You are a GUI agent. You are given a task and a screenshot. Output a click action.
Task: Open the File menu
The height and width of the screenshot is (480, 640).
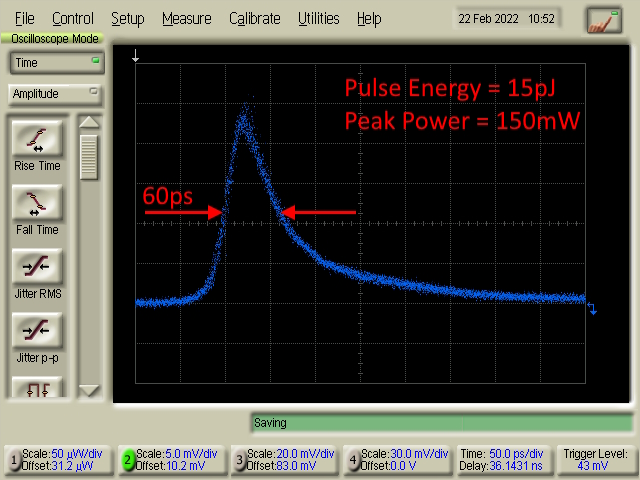[x=24, y=19]
